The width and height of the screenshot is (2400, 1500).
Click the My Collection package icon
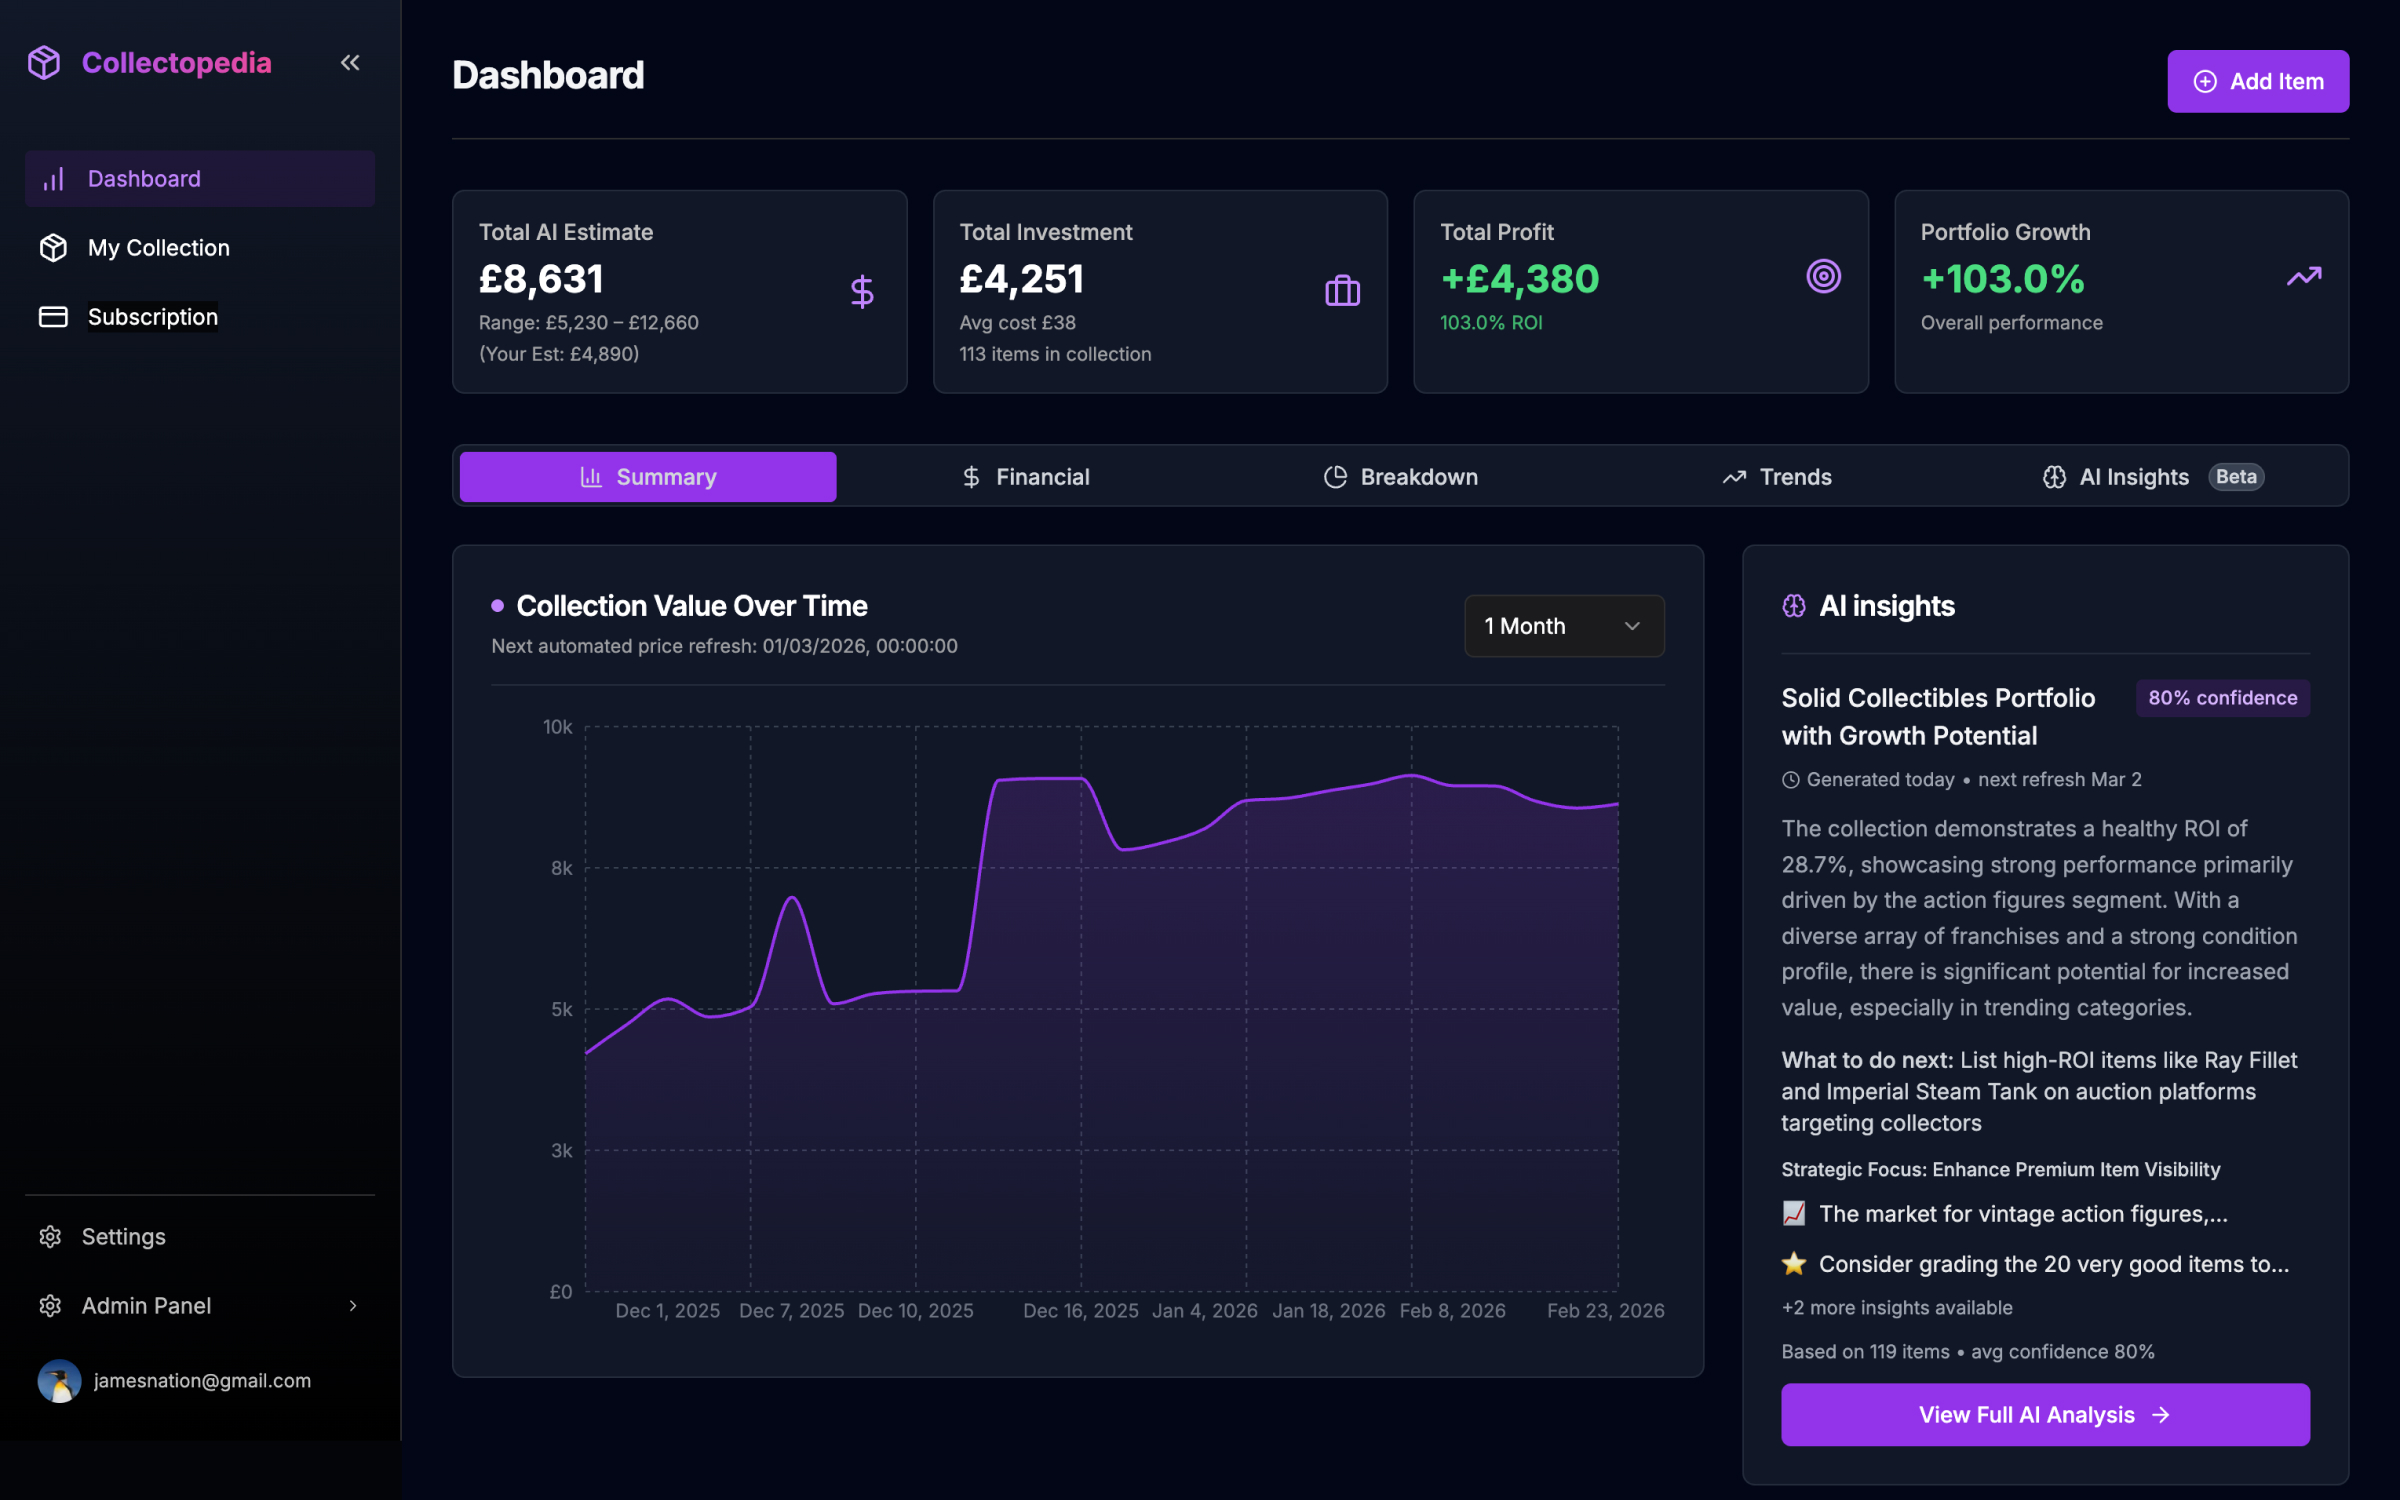point(53,247)
